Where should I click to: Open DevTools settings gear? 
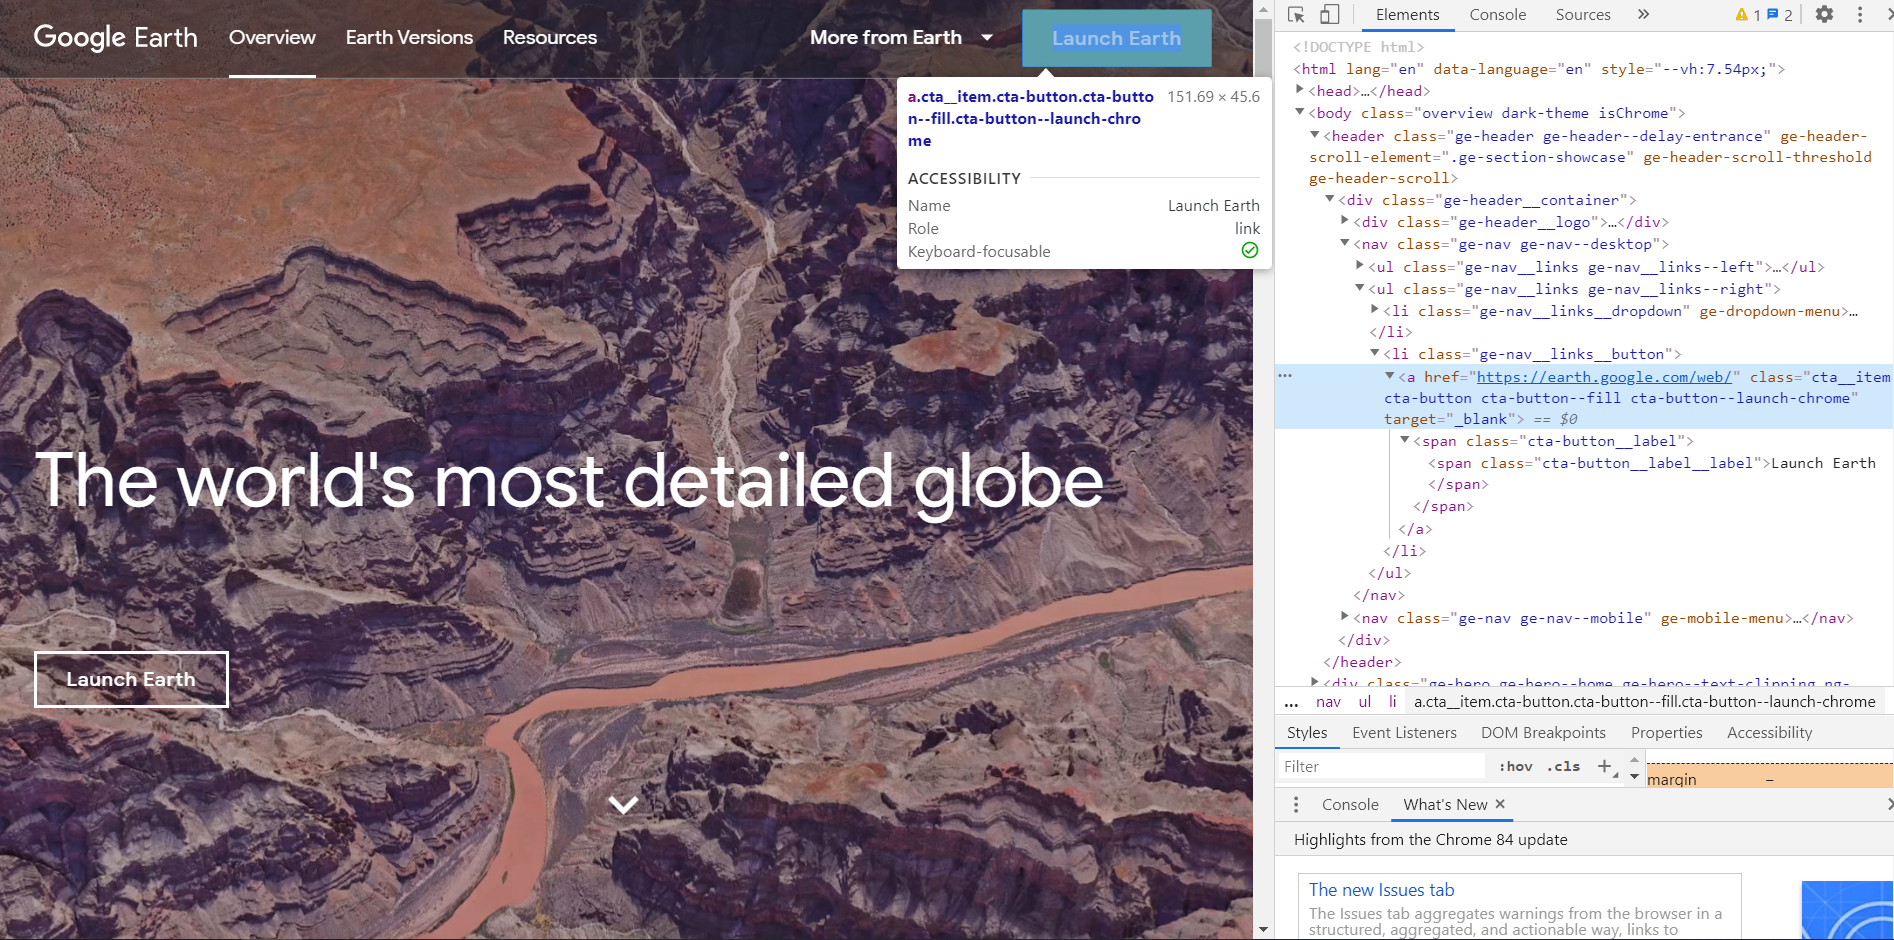1825,15
